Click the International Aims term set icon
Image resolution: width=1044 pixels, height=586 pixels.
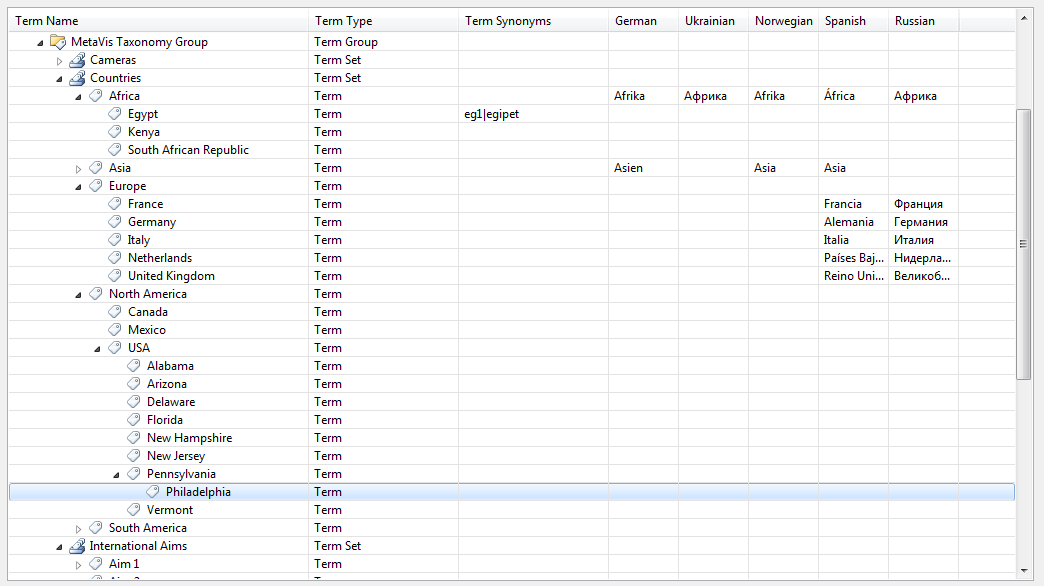77,546
